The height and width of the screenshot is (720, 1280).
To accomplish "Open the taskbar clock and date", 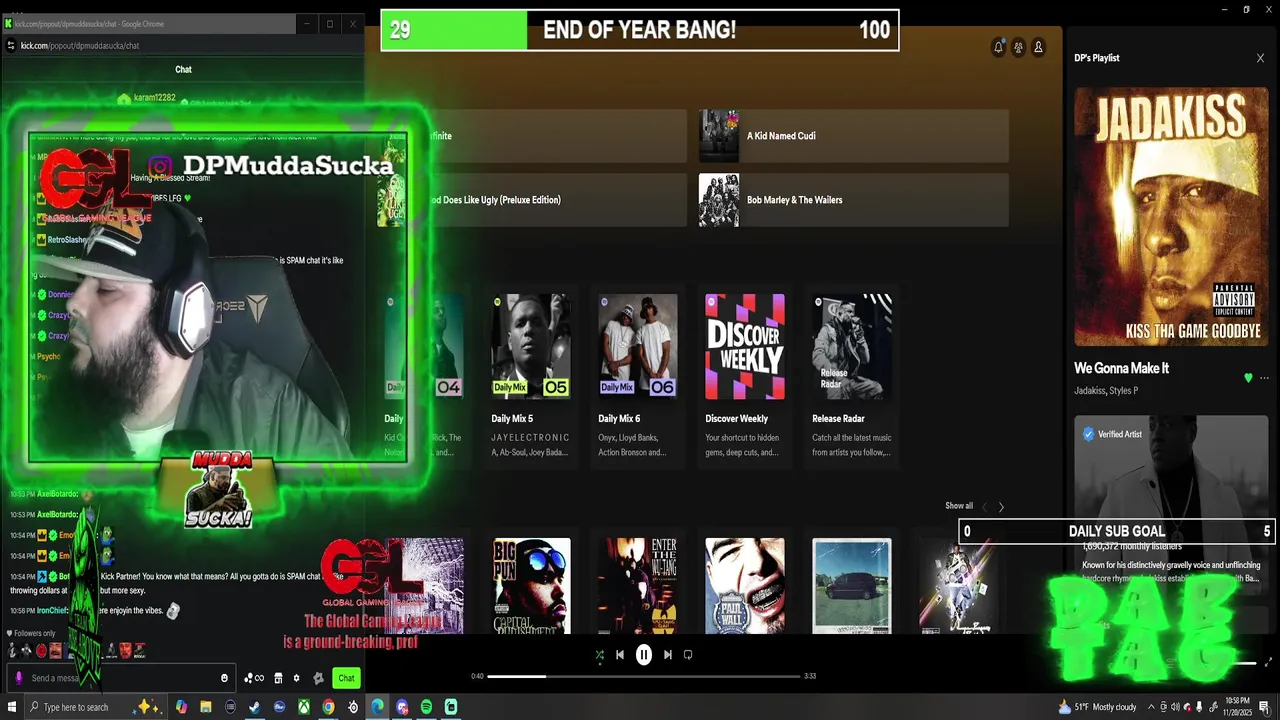I will (1238, 707).
